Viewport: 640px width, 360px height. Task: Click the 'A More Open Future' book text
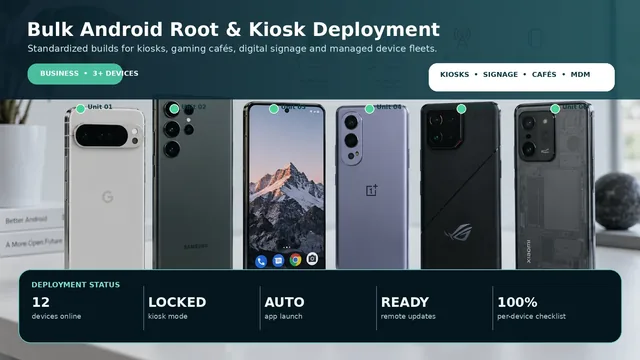pos(34,243)
